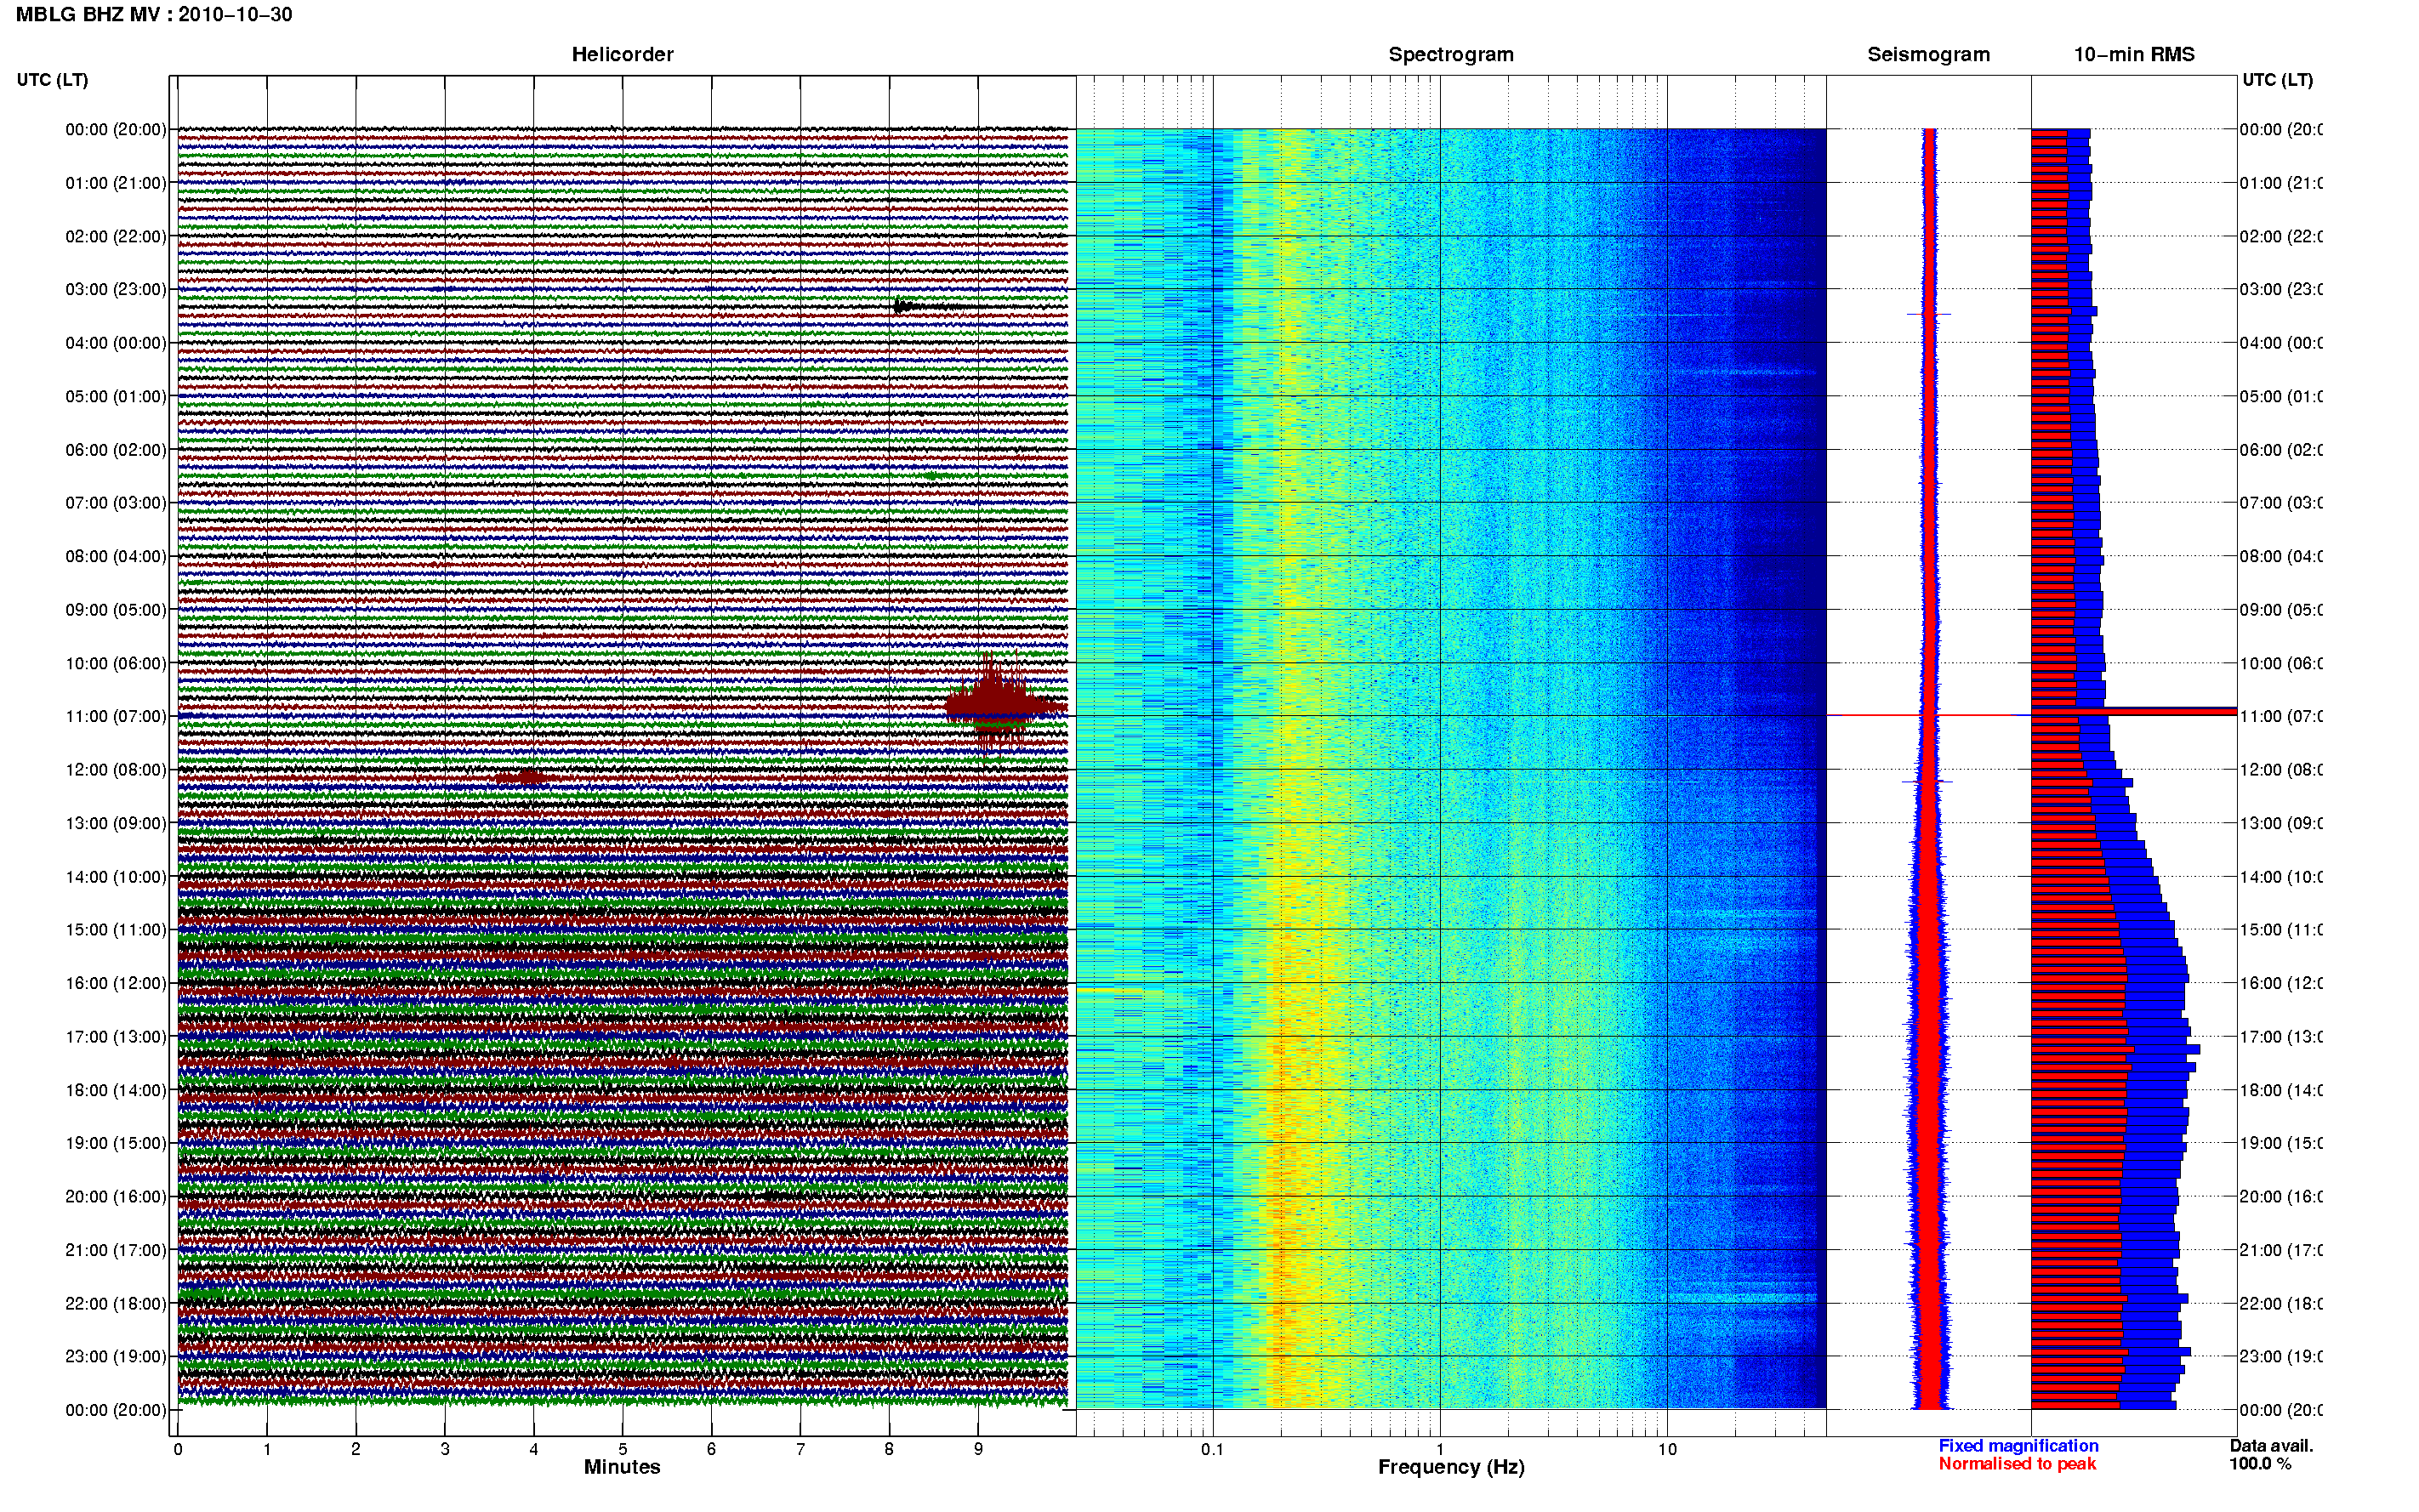This screenshot has width=2419, height=1512.
Task: Click the left '13:00 (09:00)' time label
Action: point(116,823)
